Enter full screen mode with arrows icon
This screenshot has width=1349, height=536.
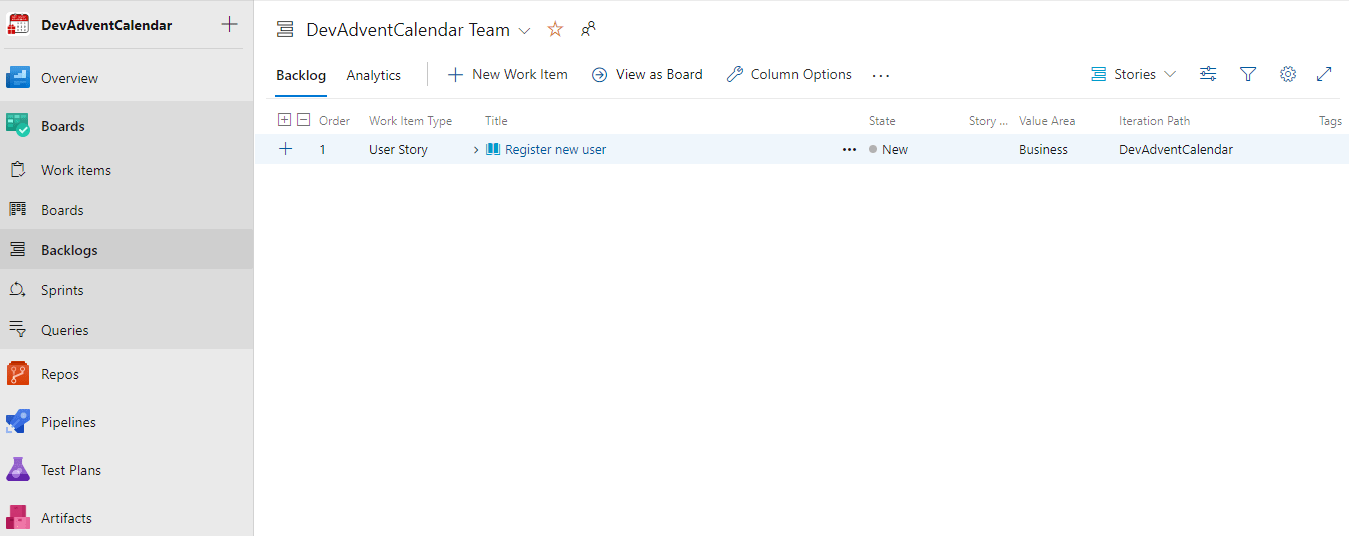[x=1324, y=74]
